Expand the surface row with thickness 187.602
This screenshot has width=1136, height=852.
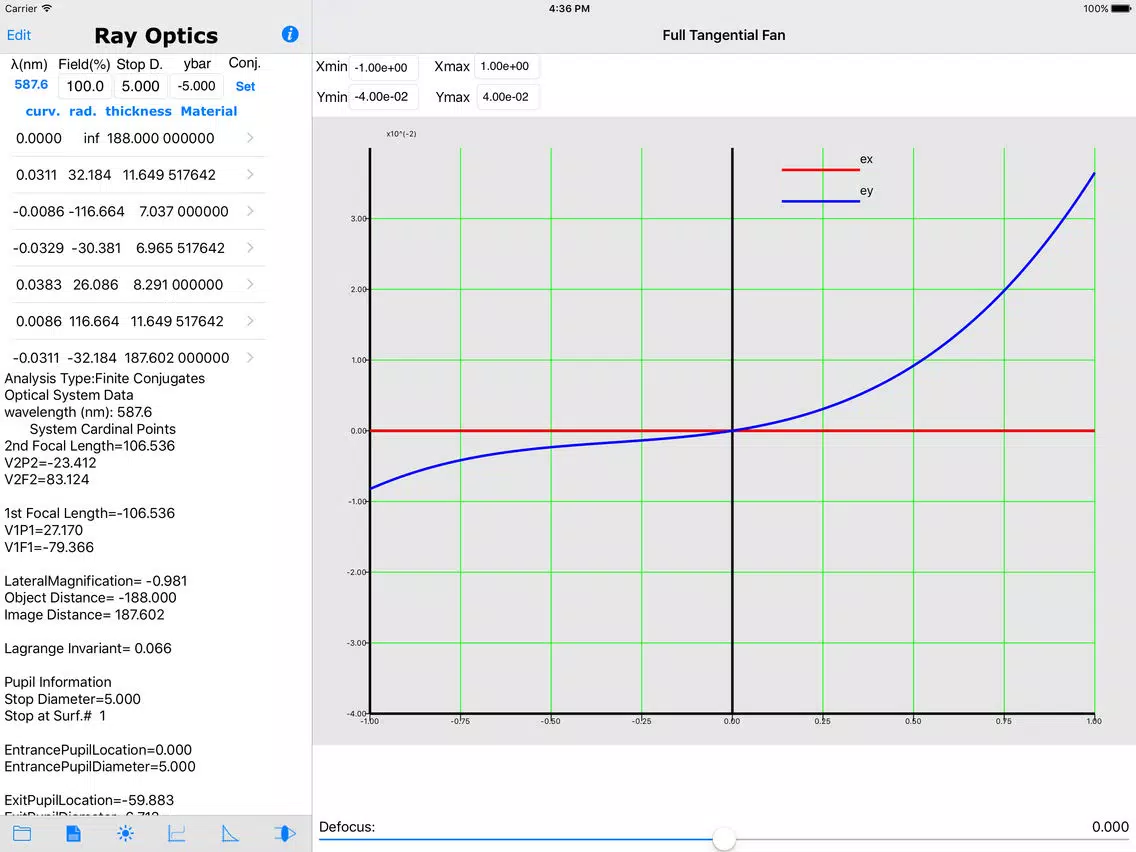[136, 357]
